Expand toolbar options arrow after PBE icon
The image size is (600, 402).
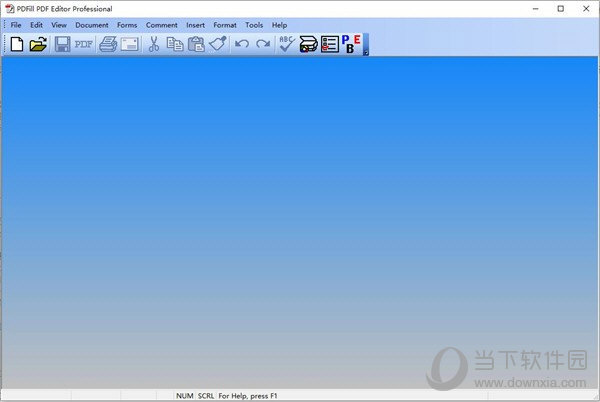coord(366,45)
